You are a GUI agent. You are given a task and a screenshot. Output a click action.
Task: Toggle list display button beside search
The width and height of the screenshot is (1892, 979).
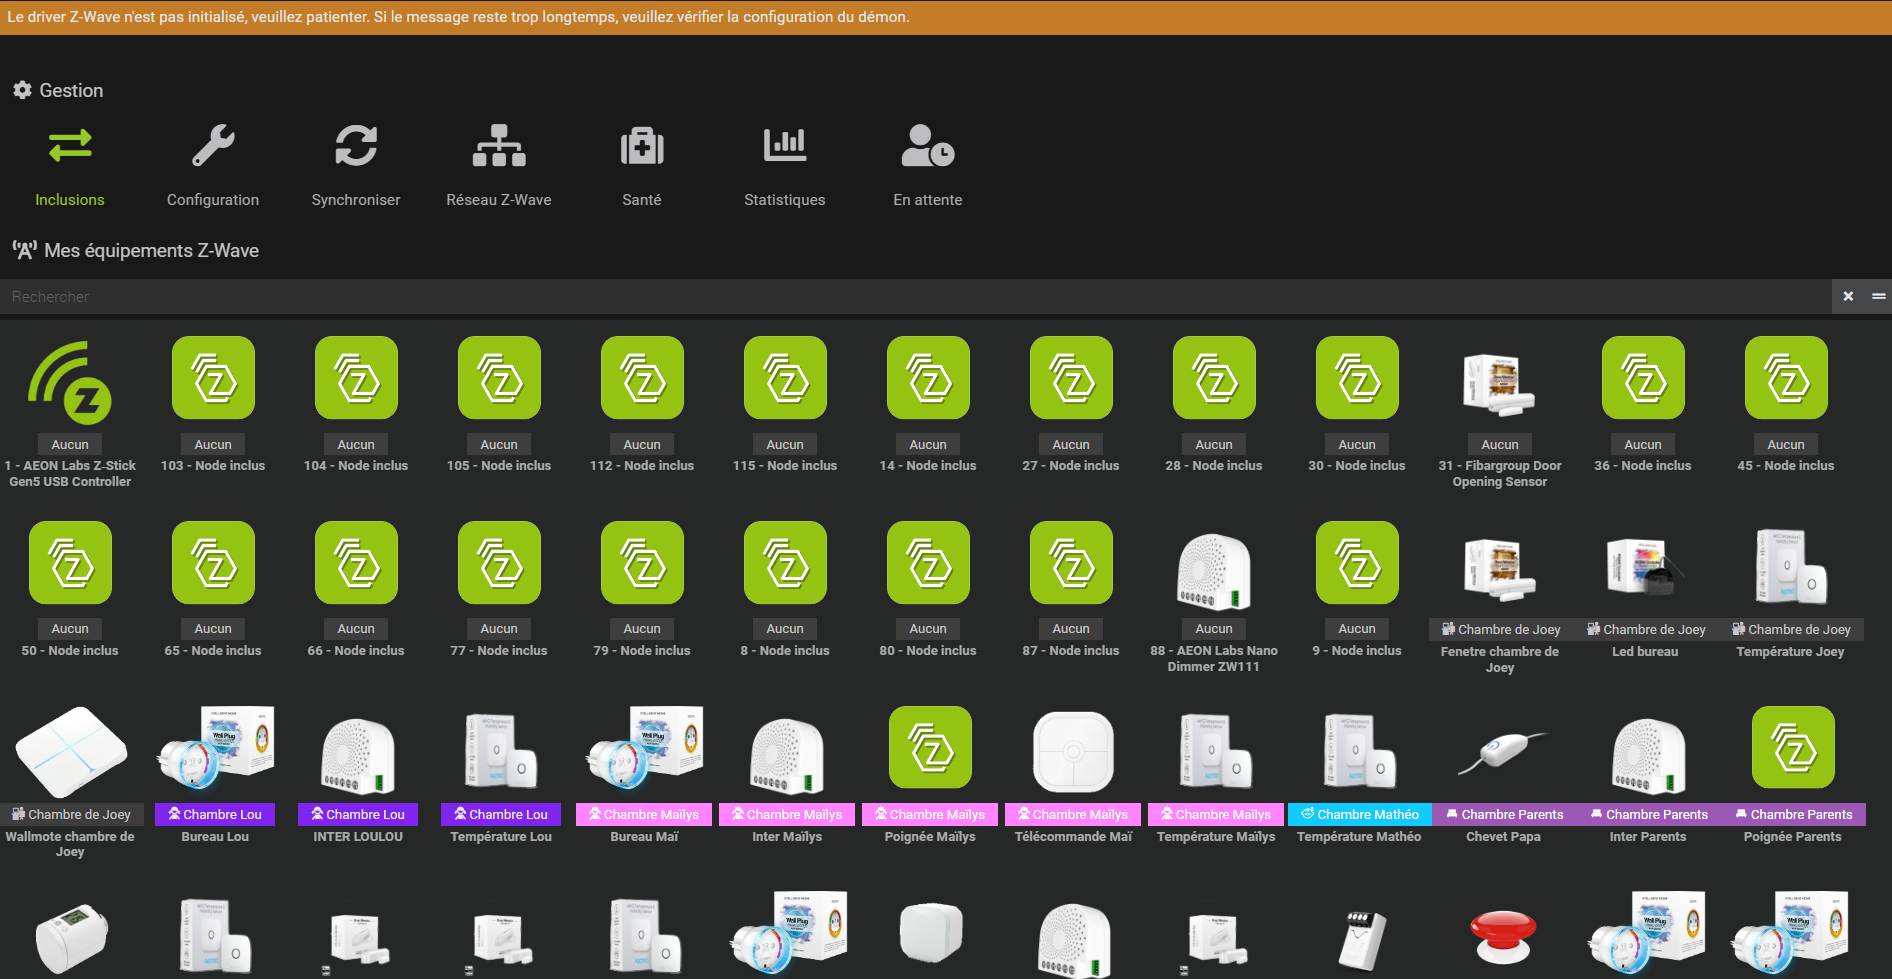pos(1878,297)
